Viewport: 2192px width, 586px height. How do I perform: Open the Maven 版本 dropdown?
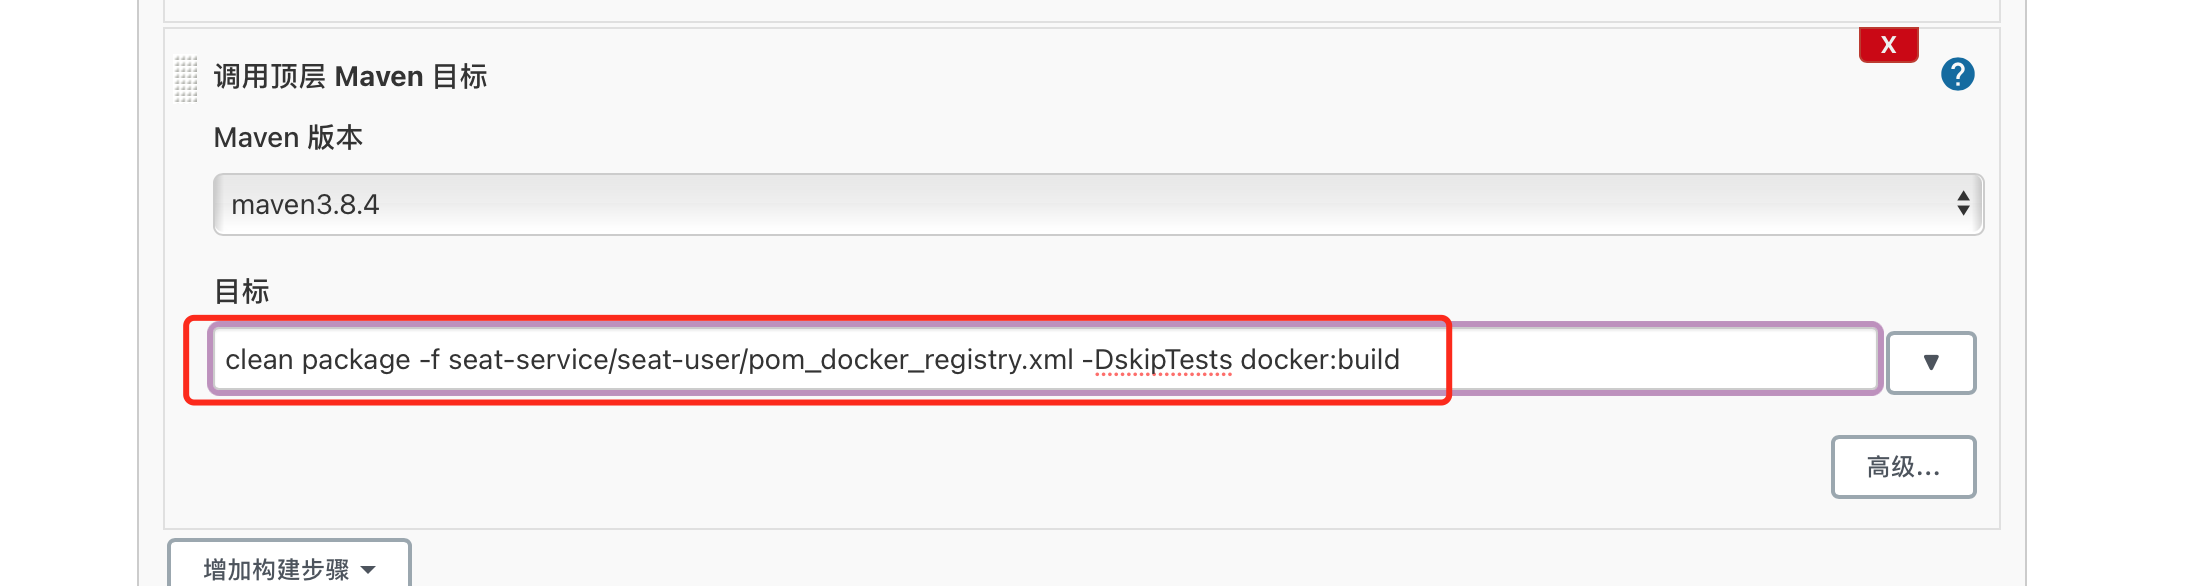(x=1097, y=205)
